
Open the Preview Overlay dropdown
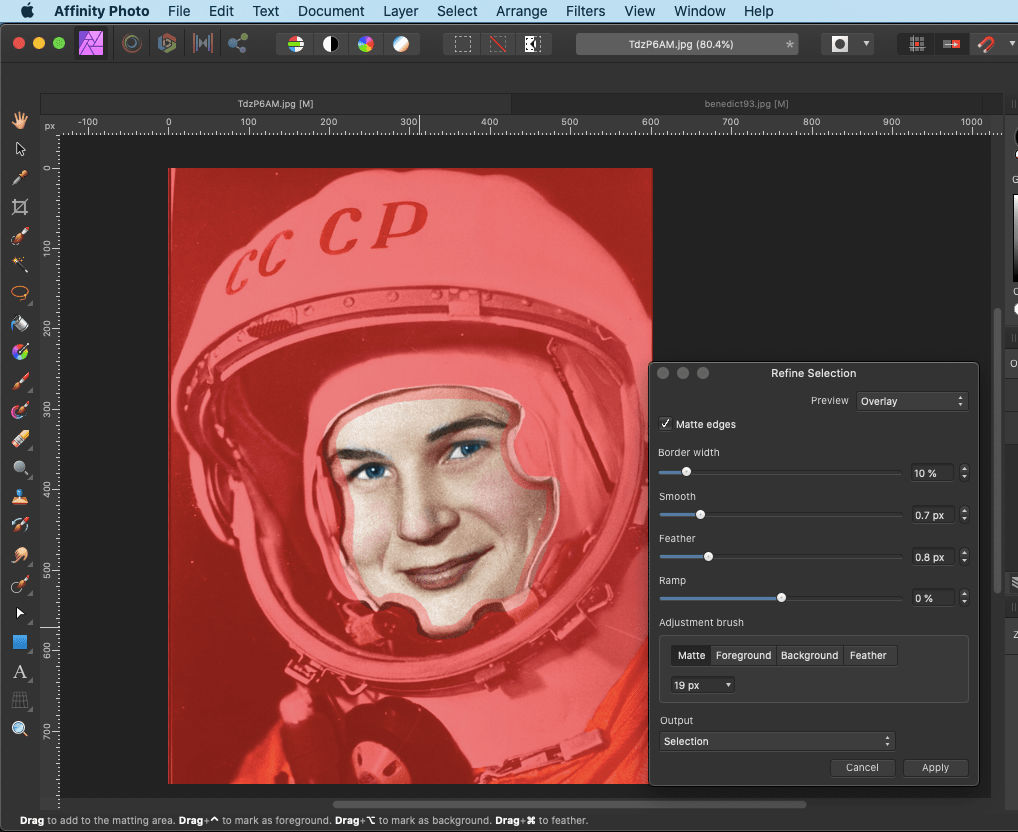(x=912, y=401)
